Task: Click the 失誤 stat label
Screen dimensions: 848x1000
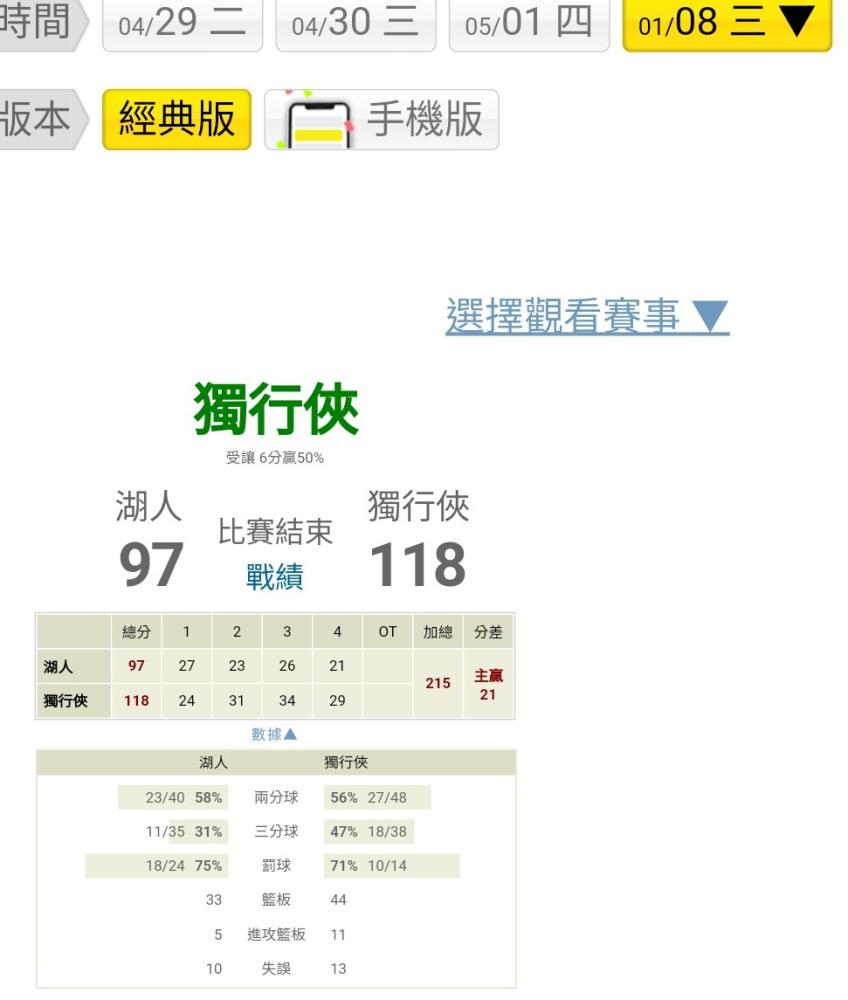Action: (x=276, y=969)
